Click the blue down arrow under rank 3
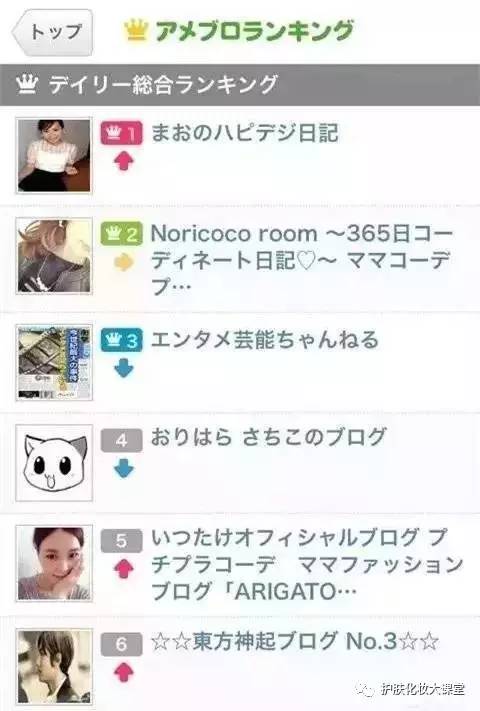The width and height of the screenshot is (480, 711). [124, 368]
